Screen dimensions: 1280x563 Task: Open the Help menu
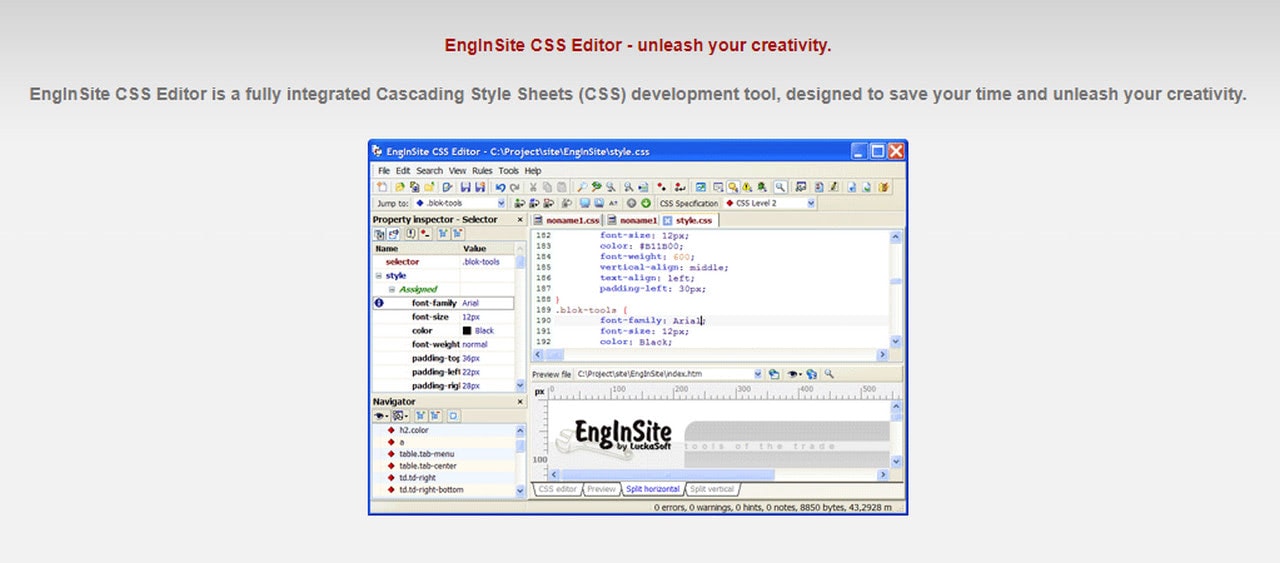[x=533, y=171]
